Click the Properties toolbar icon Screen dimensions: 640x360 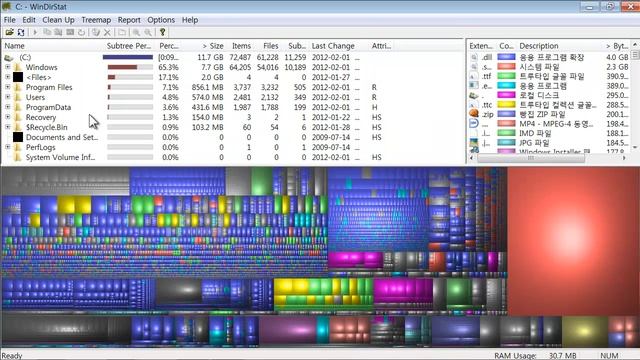tap(122, 32)
